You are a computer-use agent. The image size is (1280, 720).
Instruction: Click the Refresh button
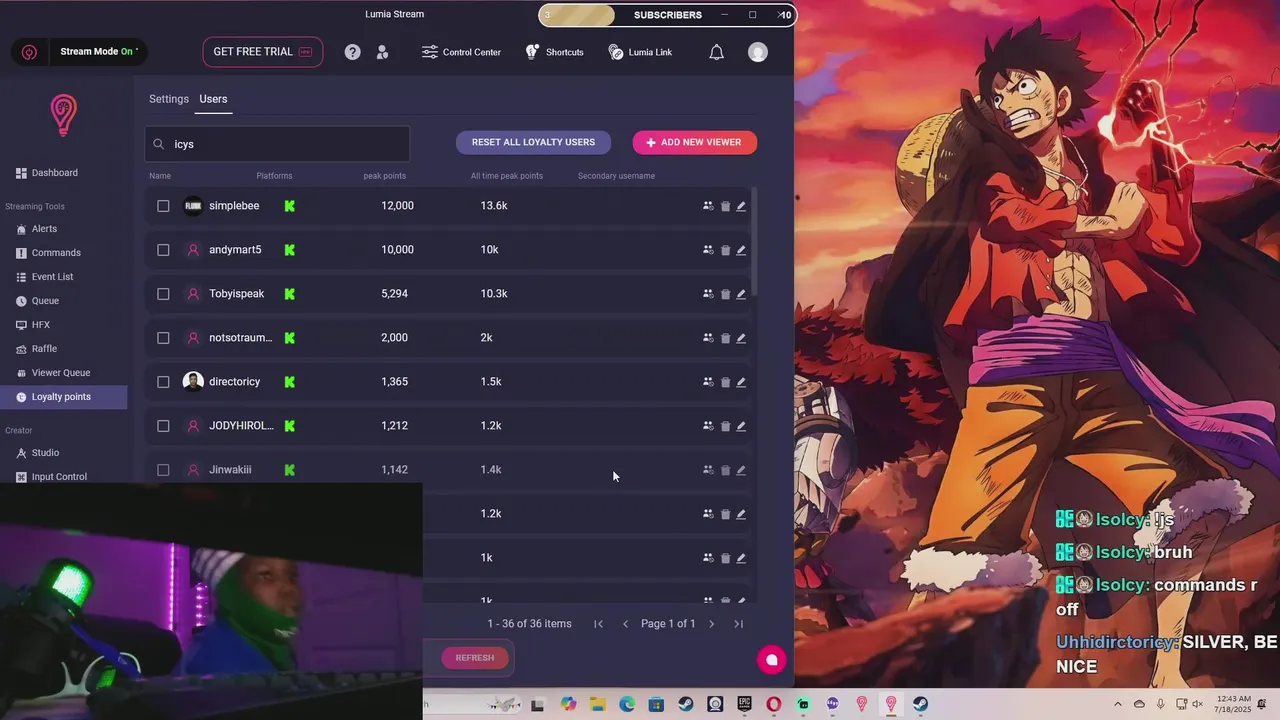(474, 658)
